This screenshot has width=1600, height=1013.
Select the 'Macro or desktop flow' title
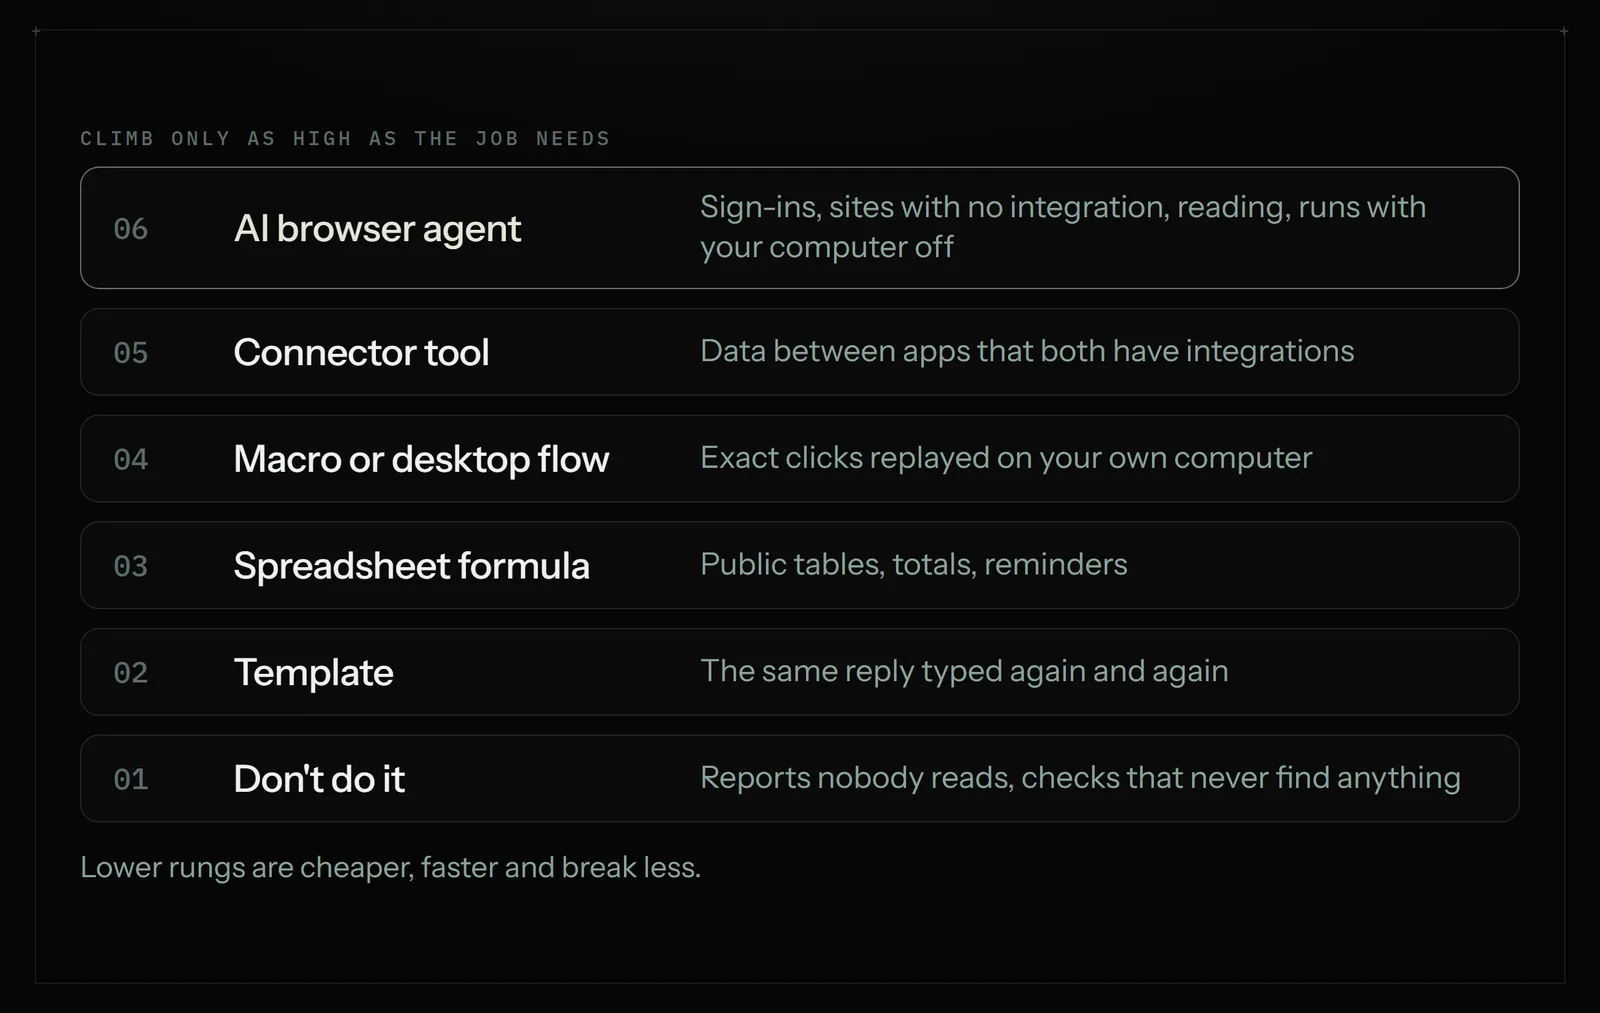click(421, 459)
